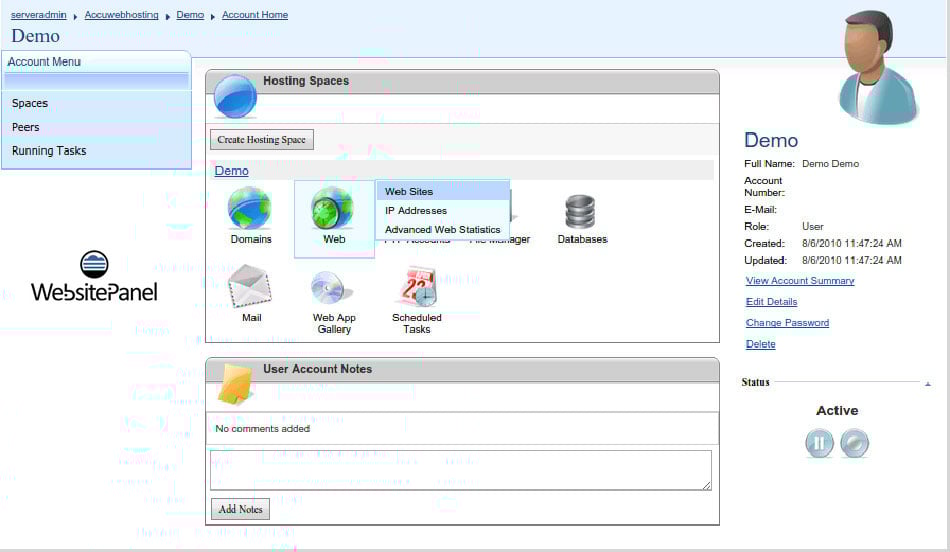Collapse the Status section arrow
950x552 pixels.
[x=928, y=384]
